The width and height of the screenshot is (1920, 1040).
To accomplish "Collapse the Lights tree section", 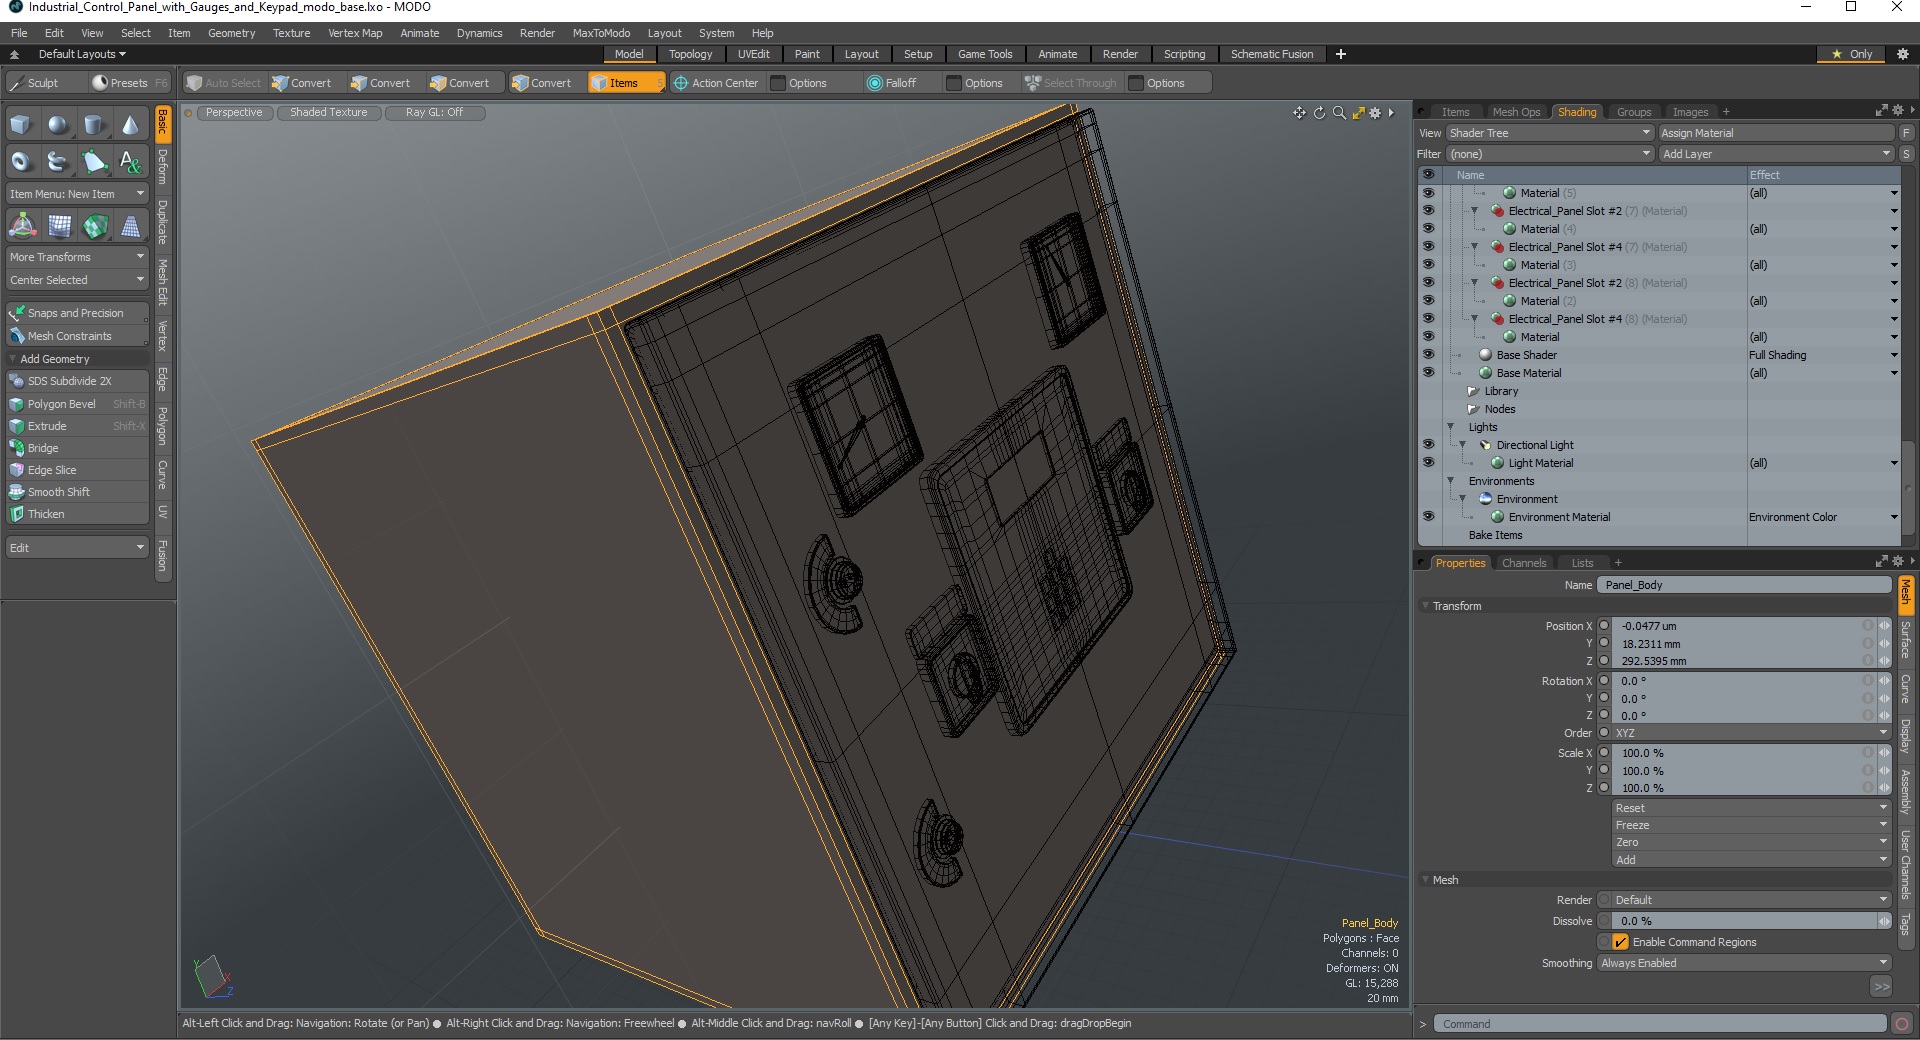I will [1451, 427].
